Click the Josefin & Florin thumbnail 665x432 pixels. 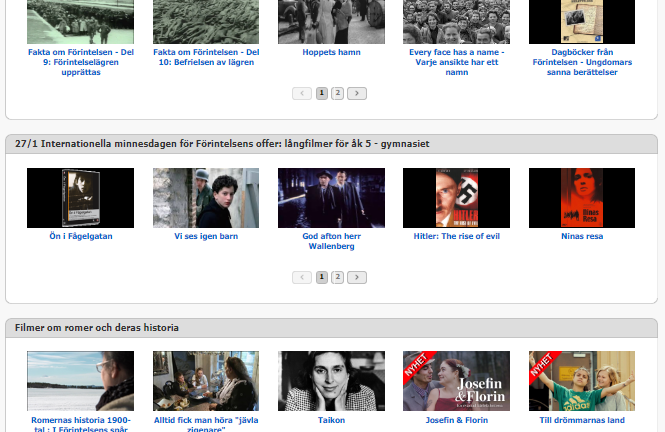pos(456,381)
